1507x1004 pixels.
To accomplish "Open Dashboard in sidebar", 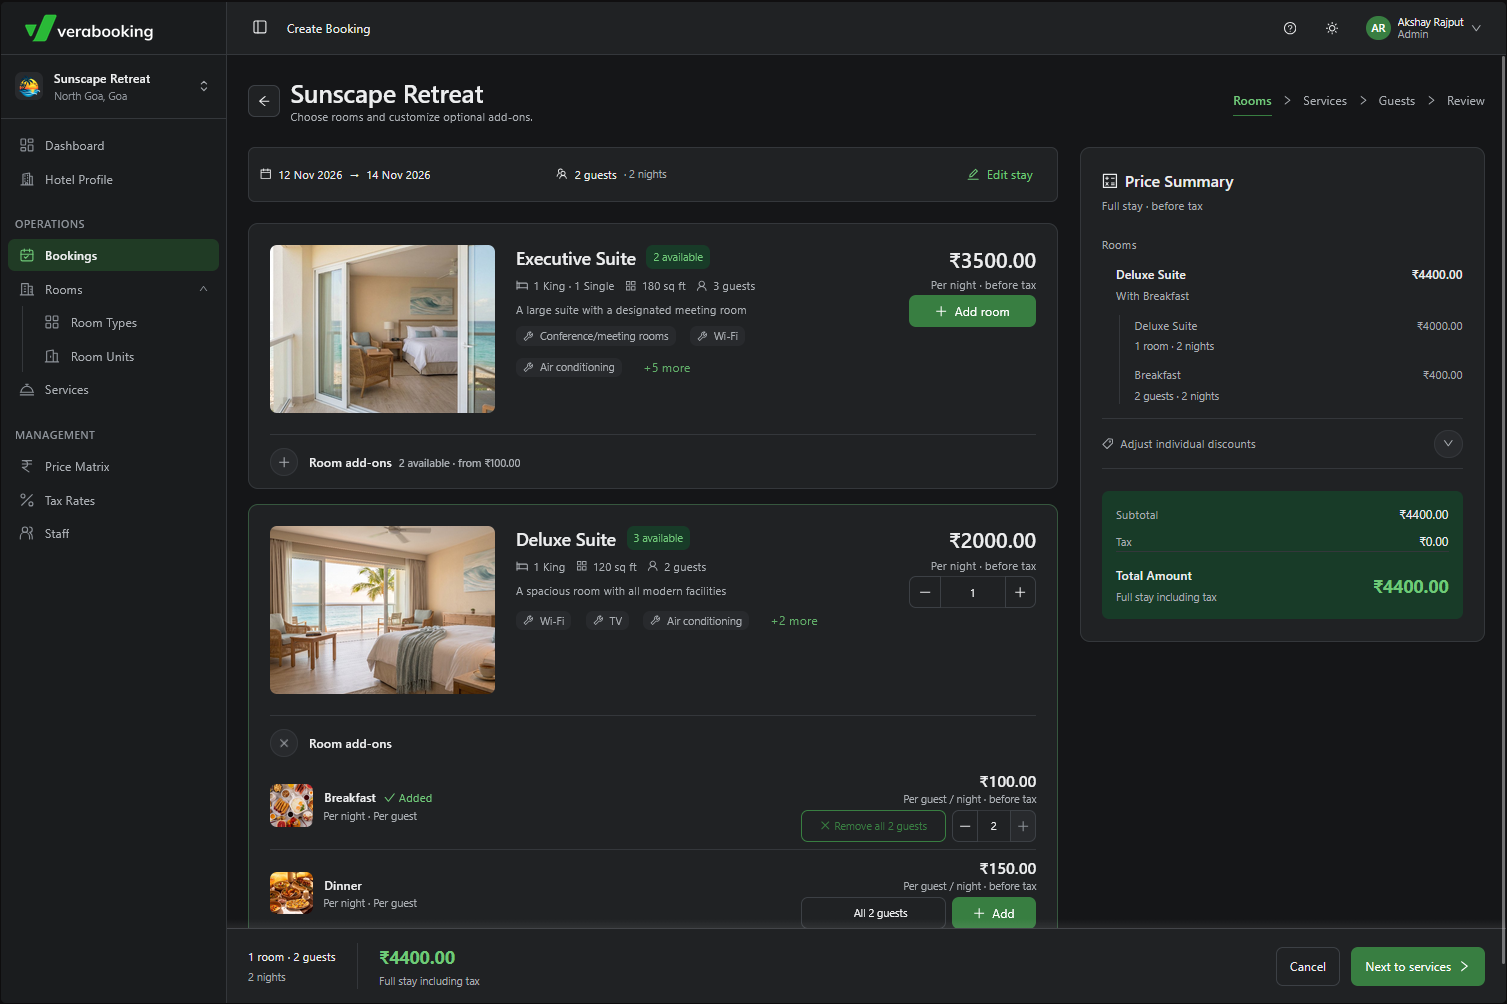I will coord(113,146).
